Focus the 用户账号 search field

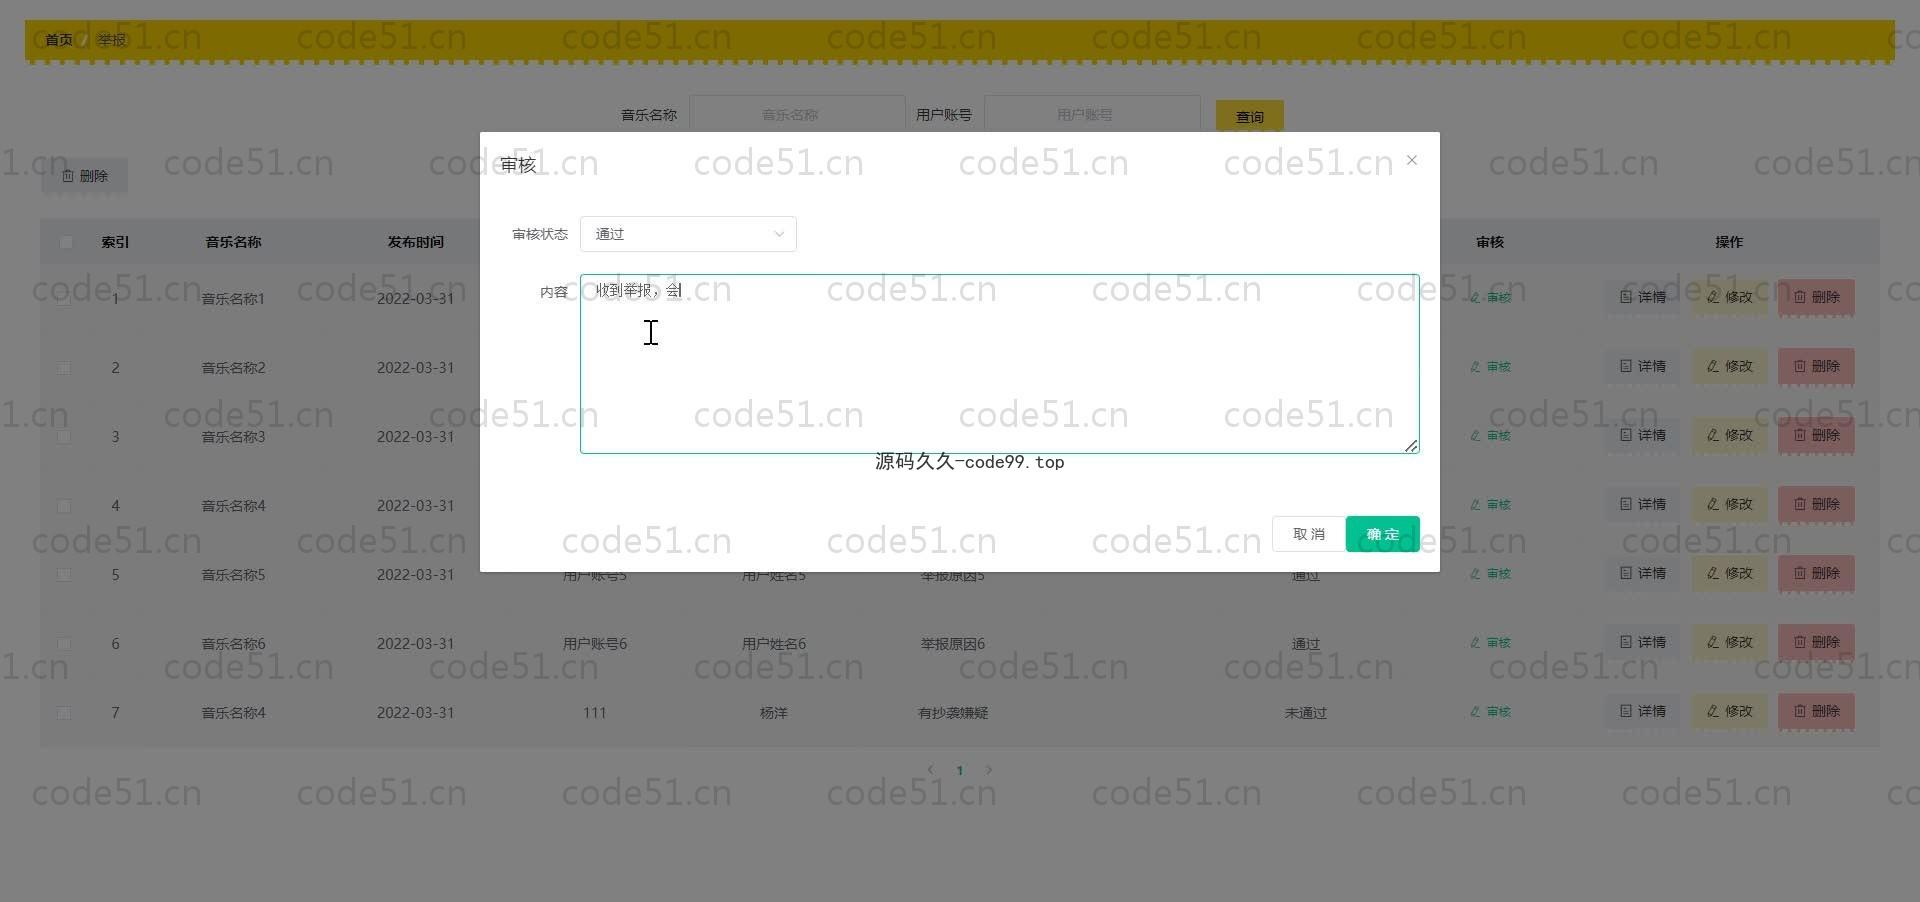pyautogui.click(x=1092, y=114)
